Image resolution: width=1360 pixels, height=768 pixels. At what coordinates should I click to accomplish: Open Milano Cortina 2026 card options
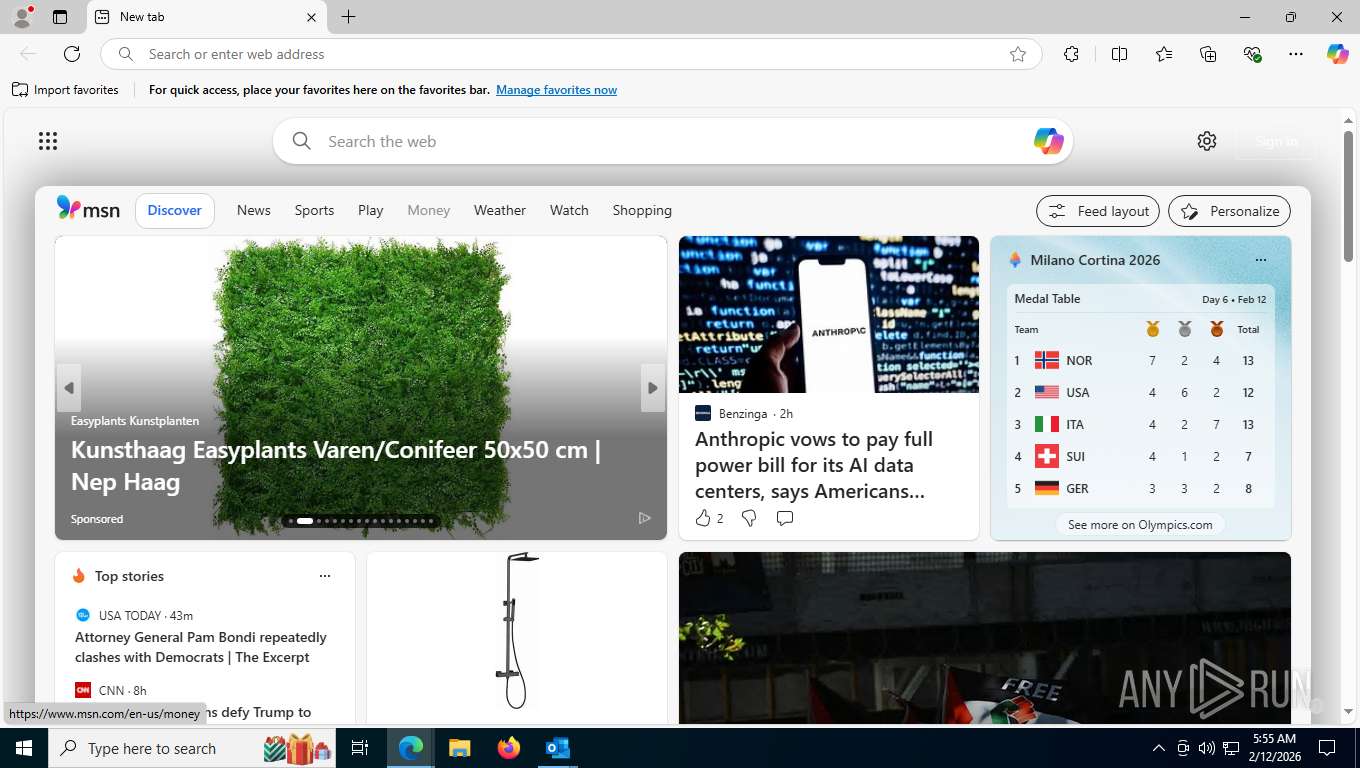1260,260
